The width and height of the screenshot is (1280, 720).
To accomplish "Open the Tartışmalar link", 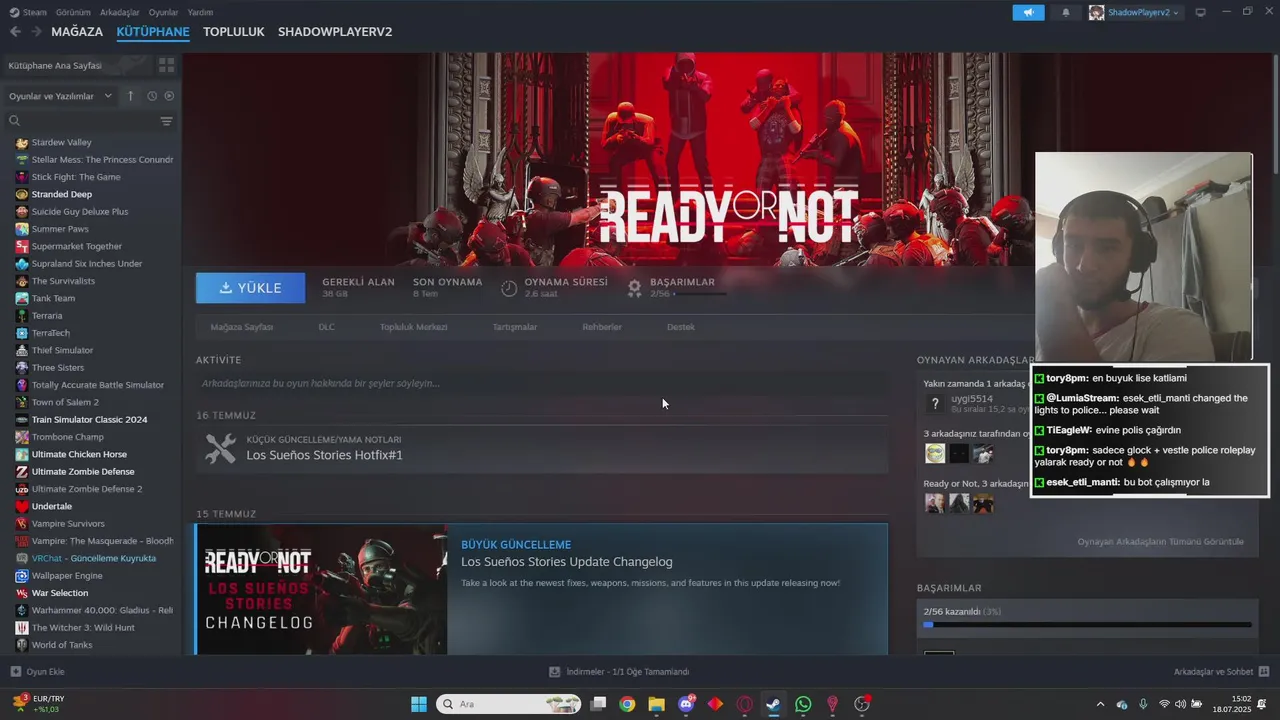I will (515, 327).
